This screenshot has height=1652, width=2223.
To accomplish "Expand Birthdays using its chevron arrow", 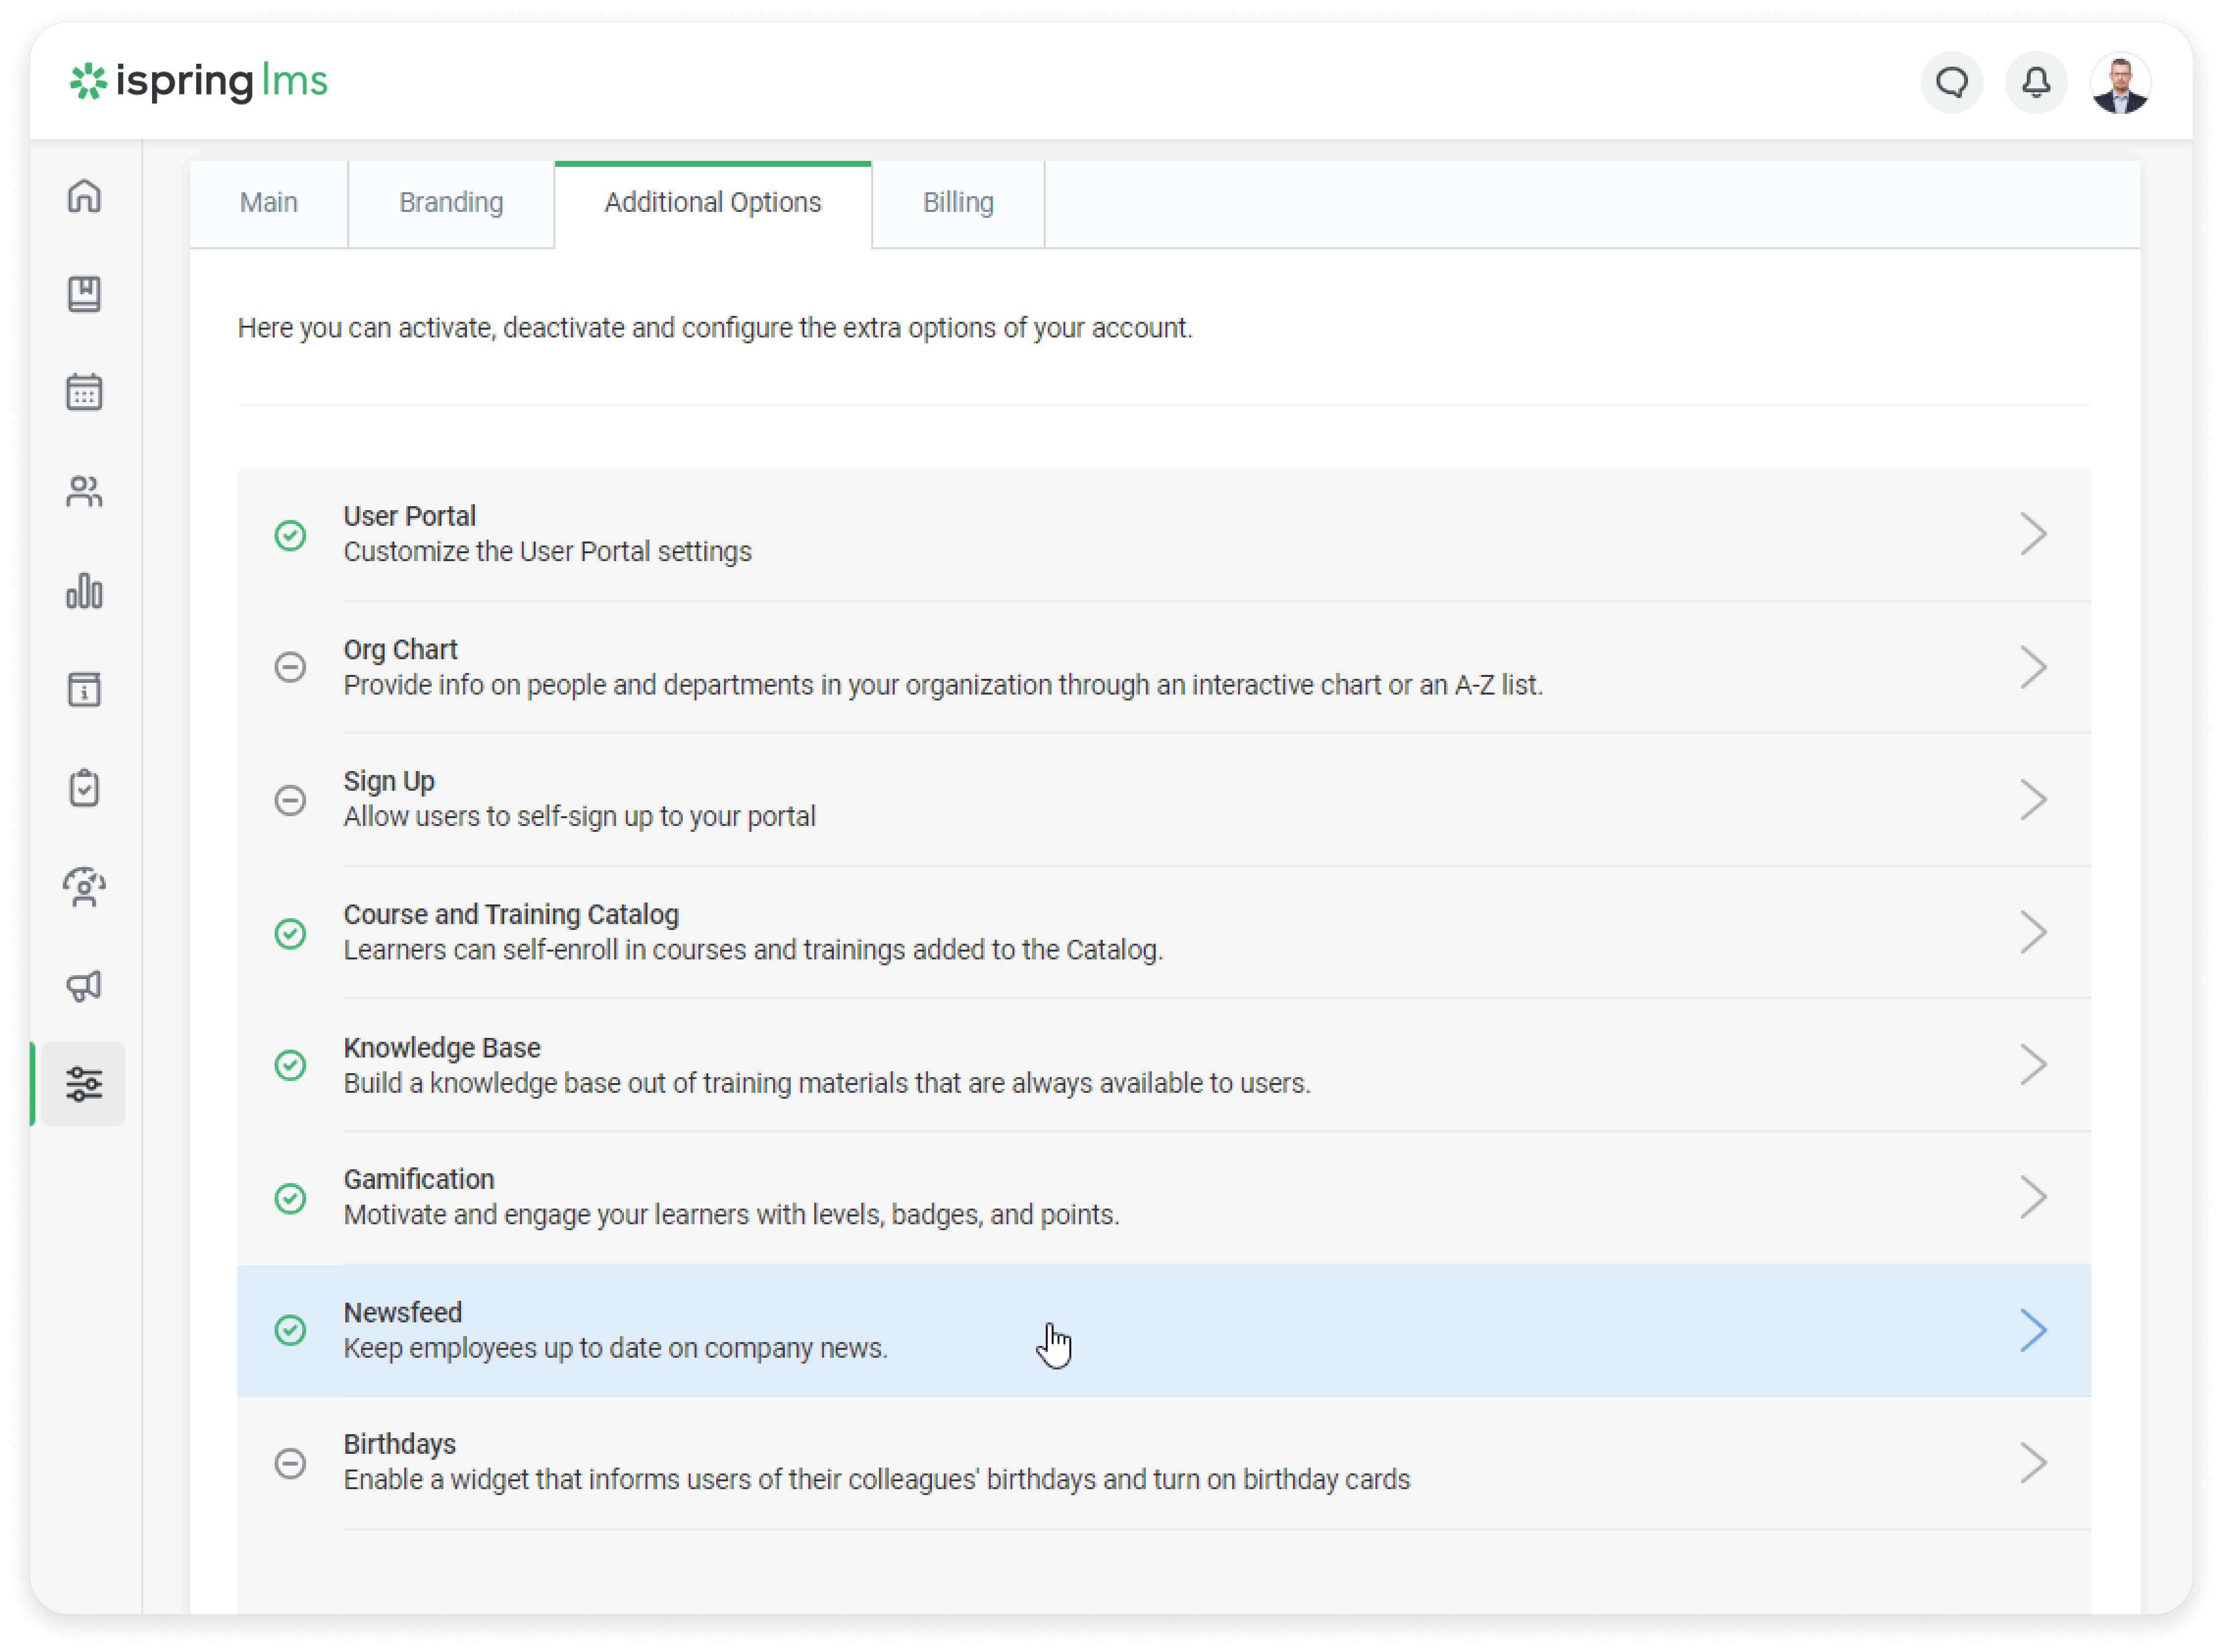I will [2032, 1462].
